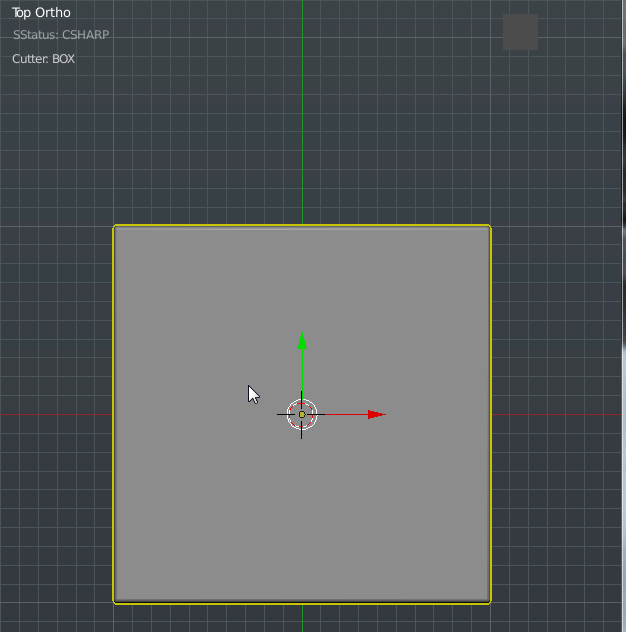Click cube's right edge where red axis crosses

(x=490, y=414)
